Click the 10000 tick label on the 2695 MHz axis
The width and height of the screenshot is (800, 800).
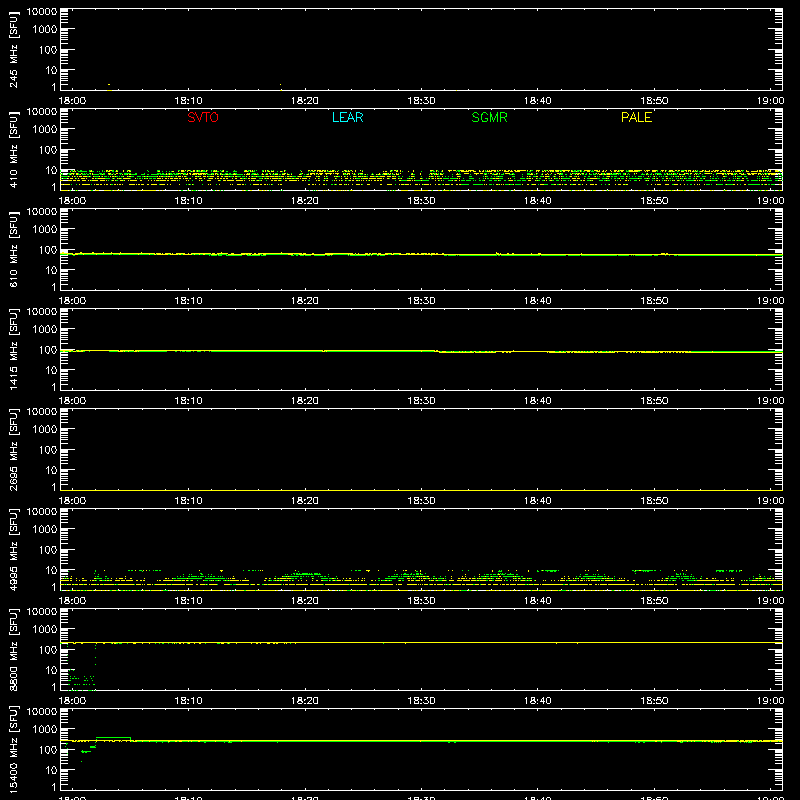(42, 412)
